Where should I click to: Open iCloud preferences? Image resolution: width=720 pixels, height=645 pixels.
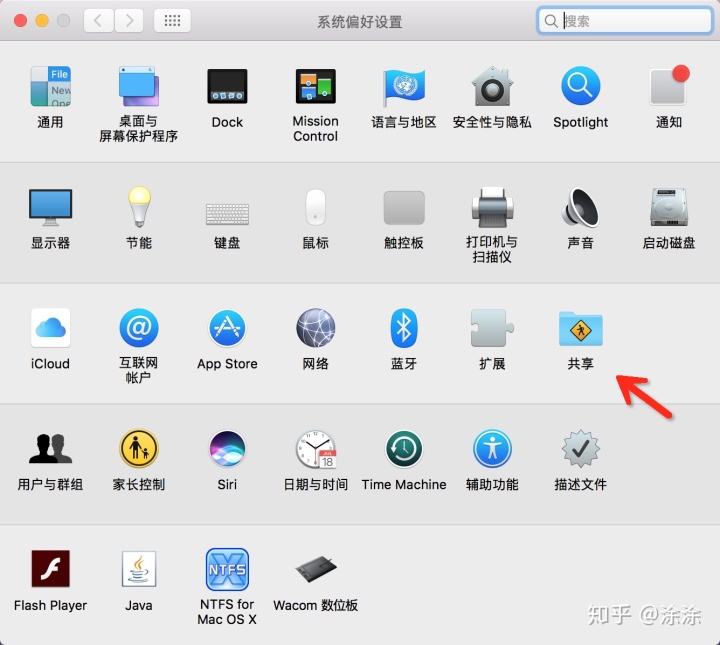[x=51, y=328]
